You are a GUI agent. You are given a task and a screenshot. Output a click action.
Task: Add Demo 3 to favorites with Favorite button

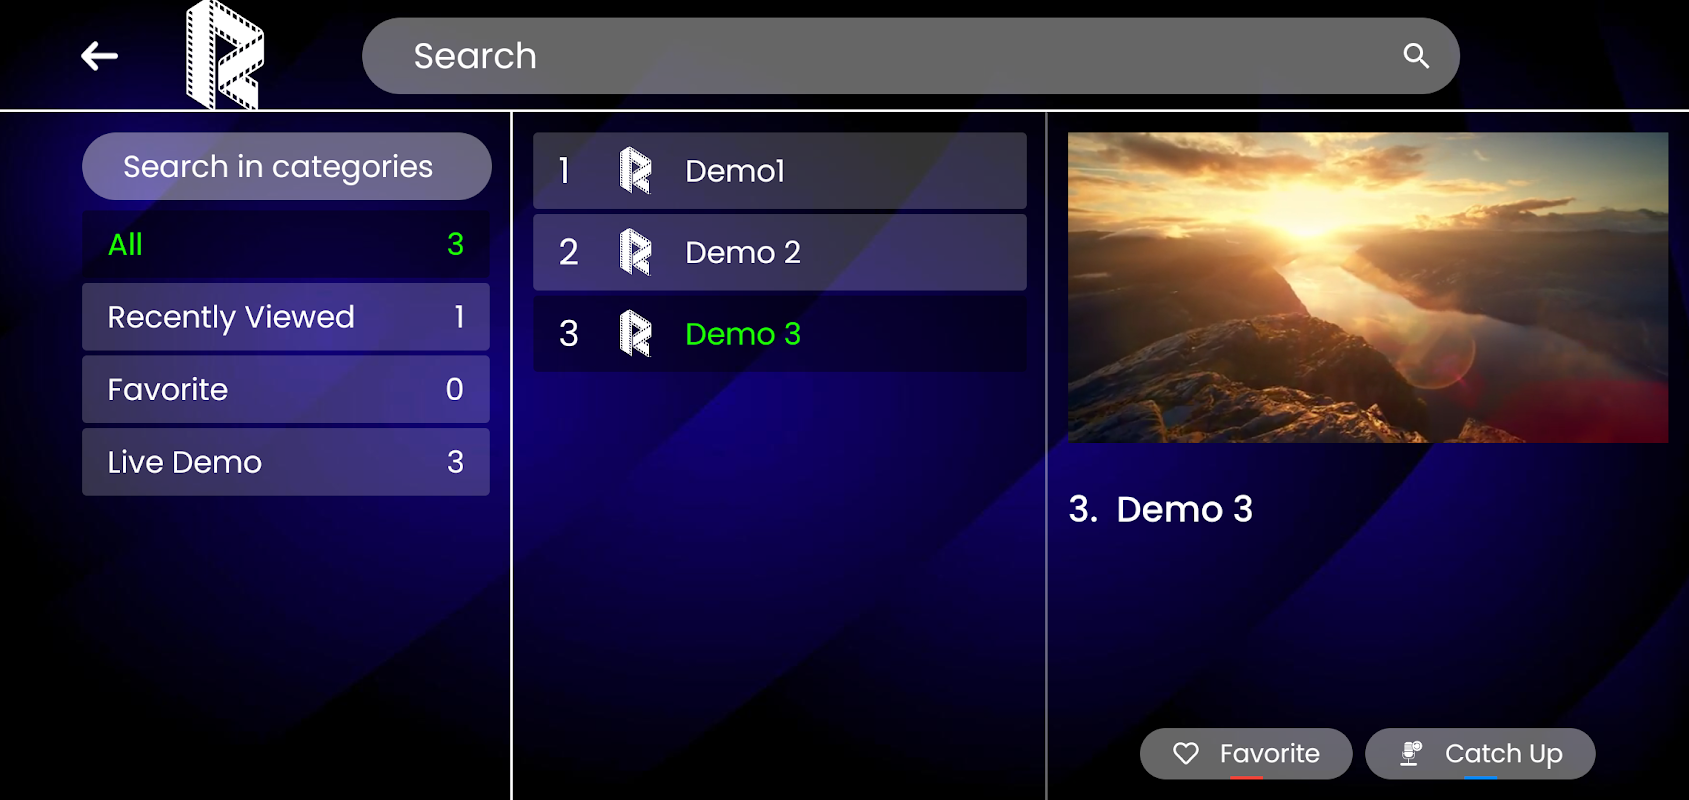pyautogui.click(x=1246, y=753)
